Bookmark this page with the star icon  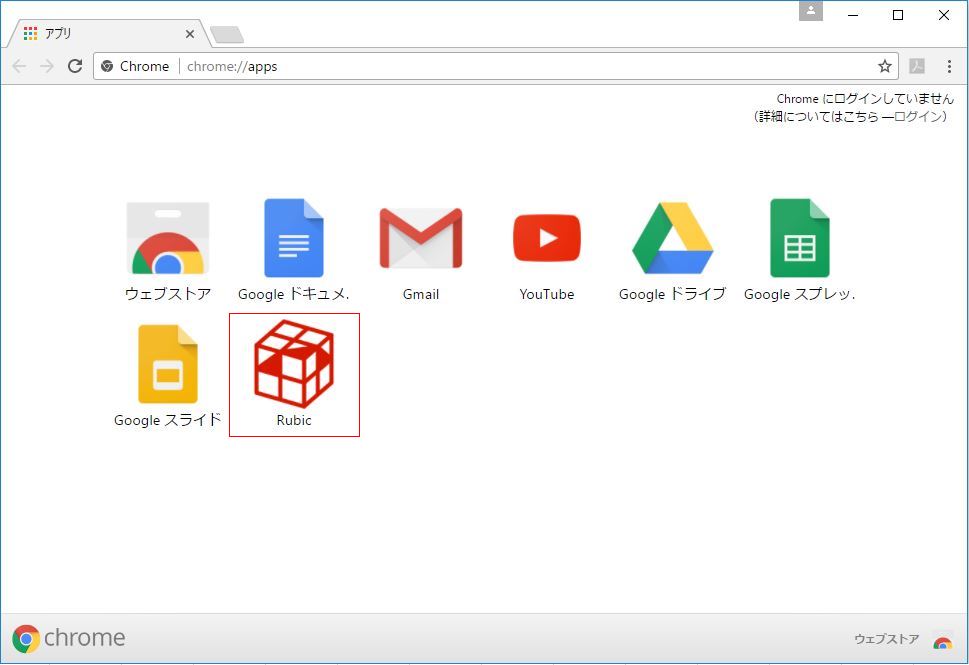click(x=885, y=66)
